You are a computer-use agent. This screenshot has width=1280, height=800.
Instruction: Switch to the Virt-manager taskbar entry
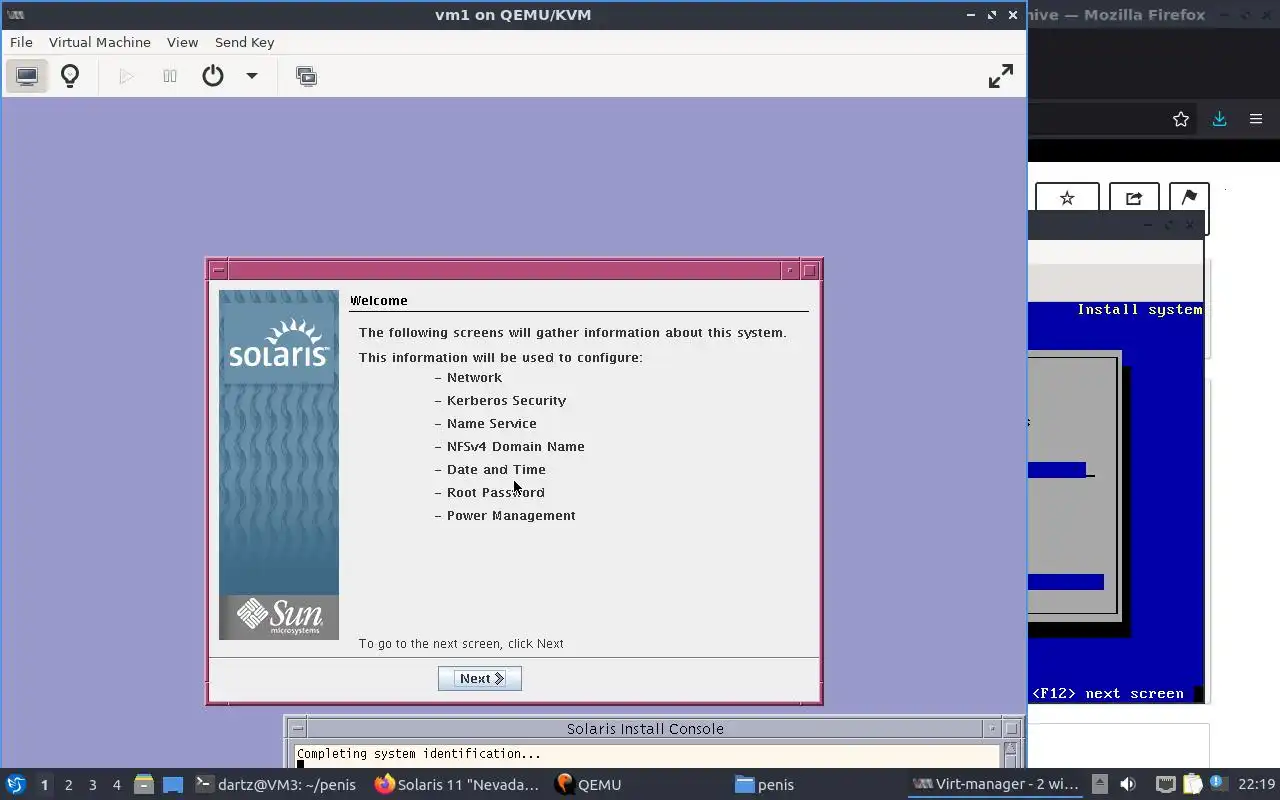point(996,785)
